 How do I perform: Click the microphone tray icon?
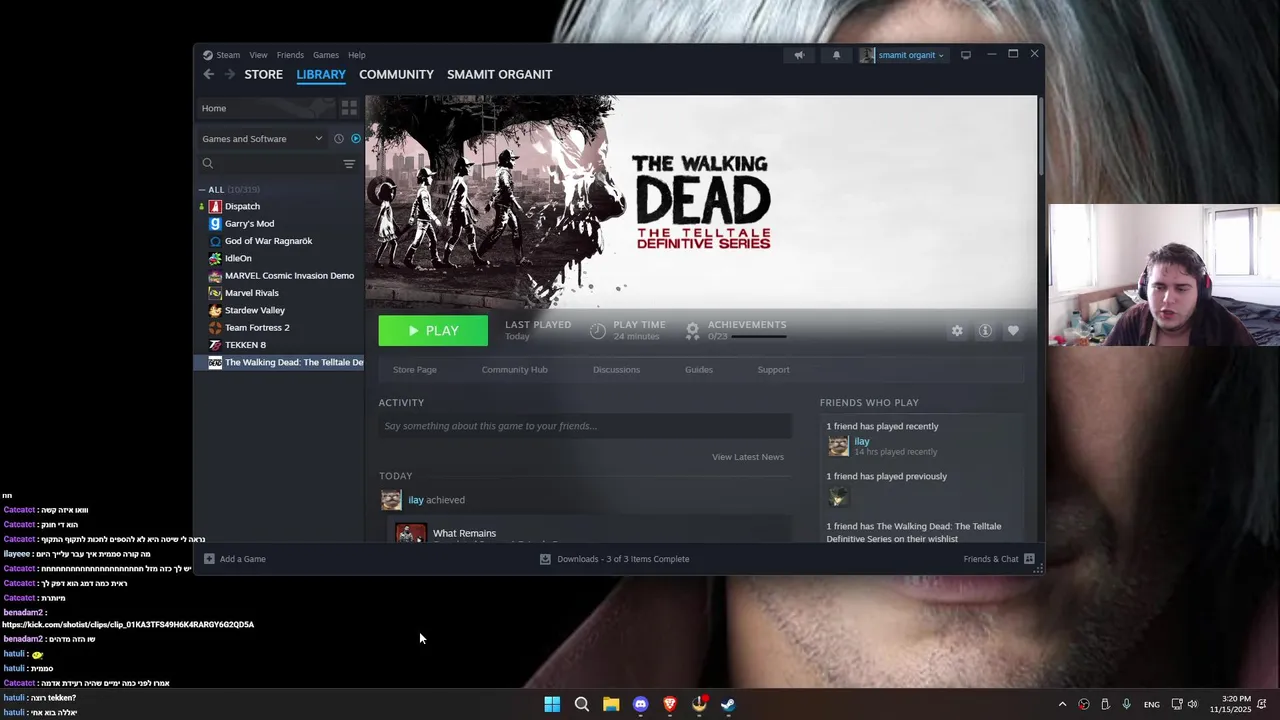[1126, 704]
